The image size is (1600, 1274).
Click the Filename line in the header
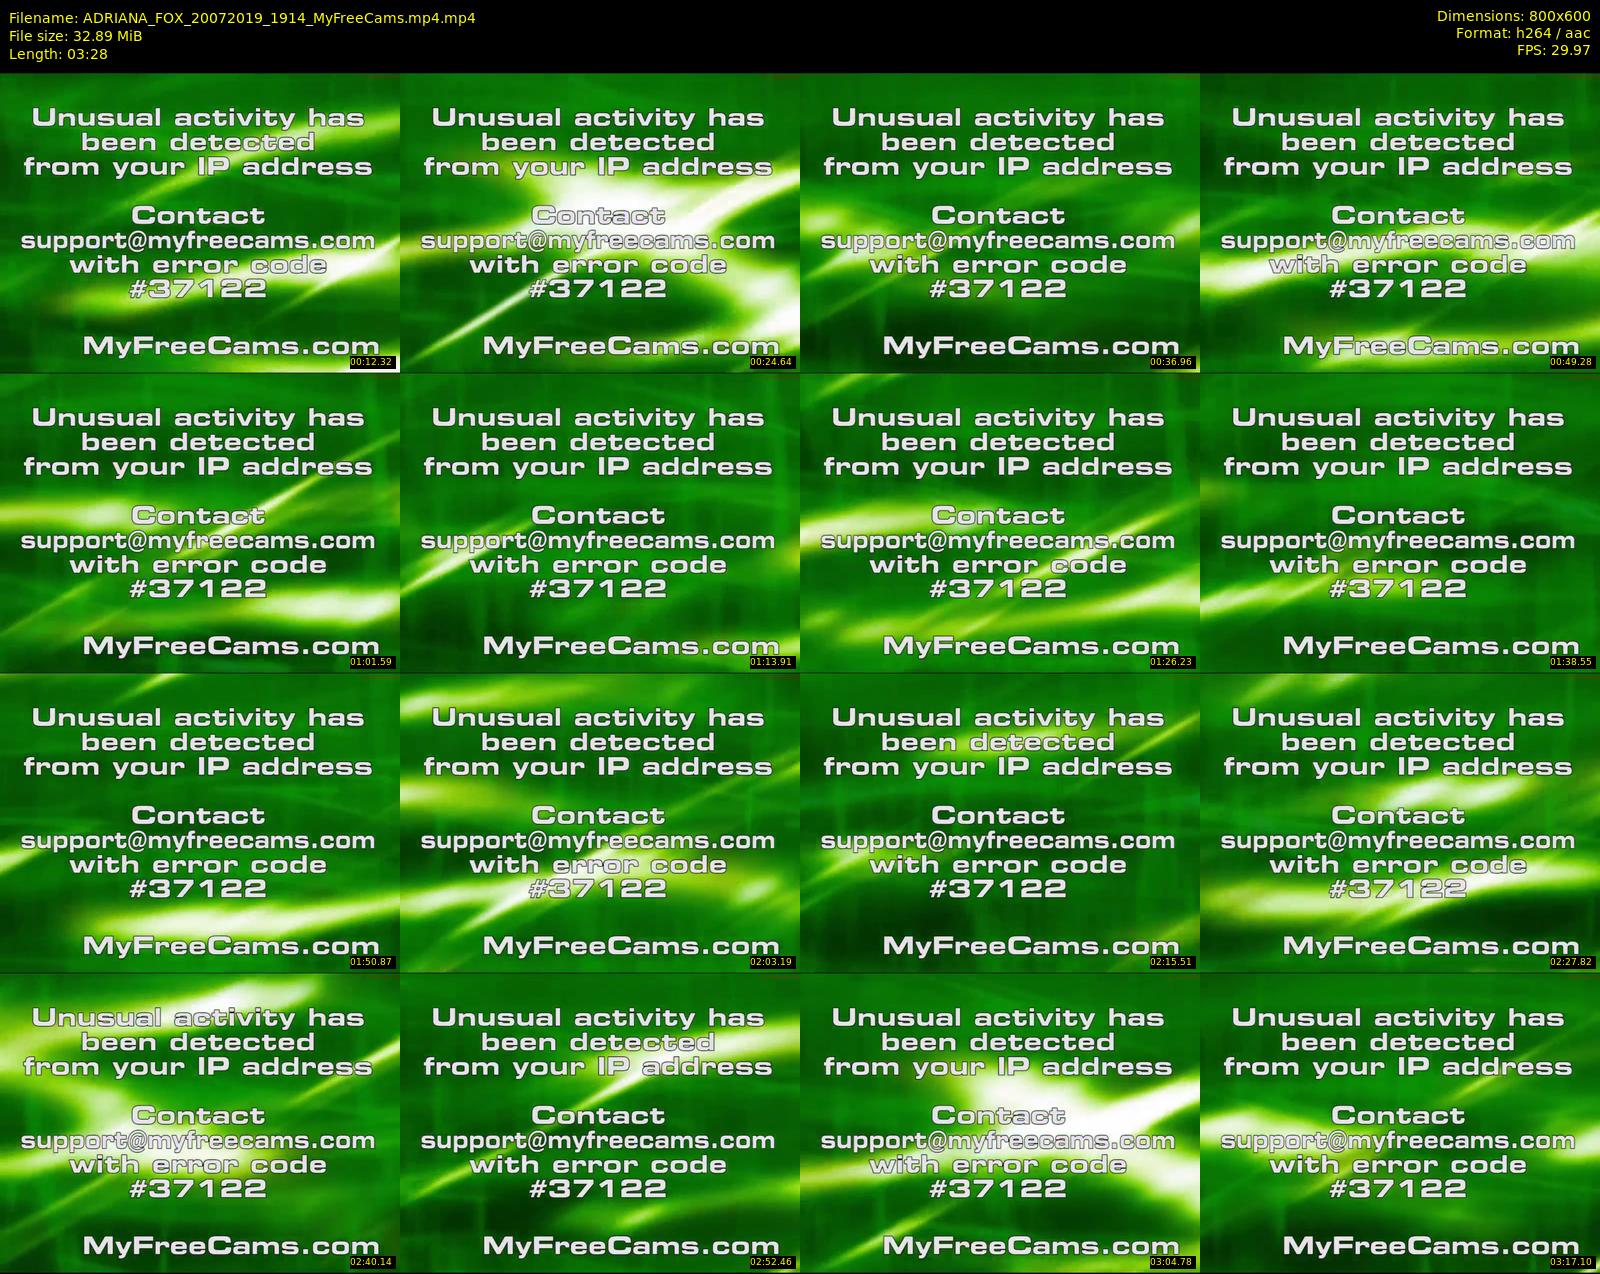tap(242, 18)
